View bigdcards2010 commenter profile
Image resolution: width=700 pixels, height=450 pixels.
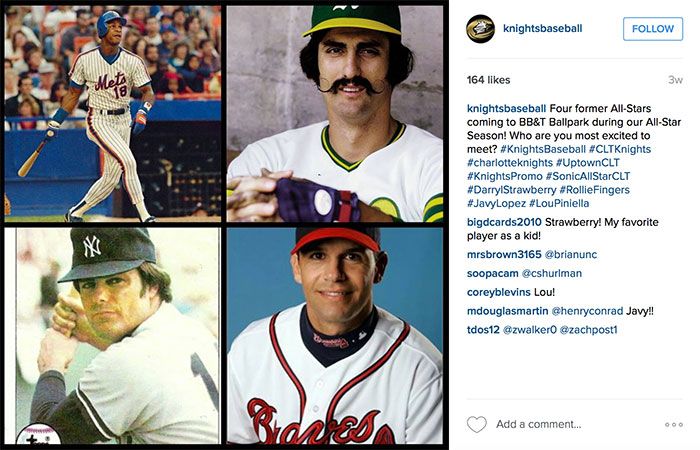(x=504, y=222)
